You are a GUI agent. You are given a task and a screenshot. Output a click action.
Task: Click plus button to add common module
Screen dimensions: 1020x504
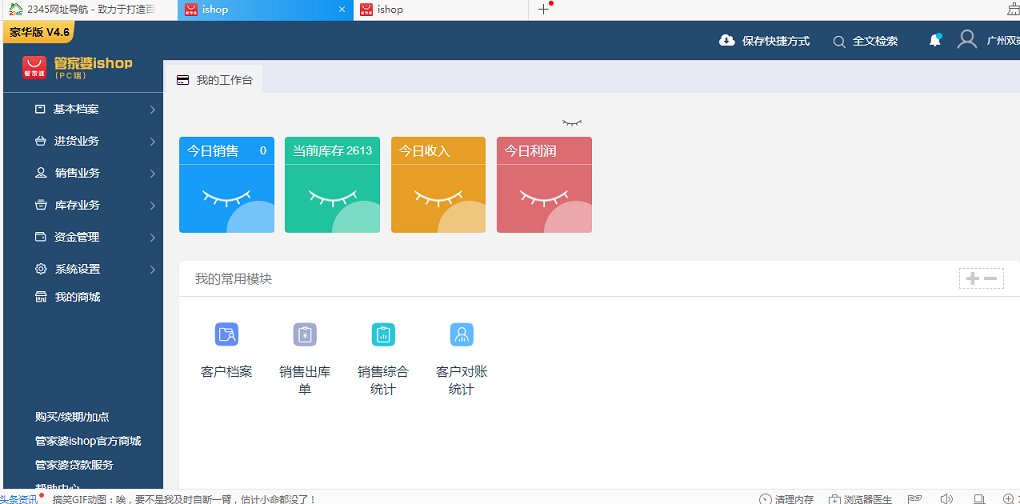971,279
